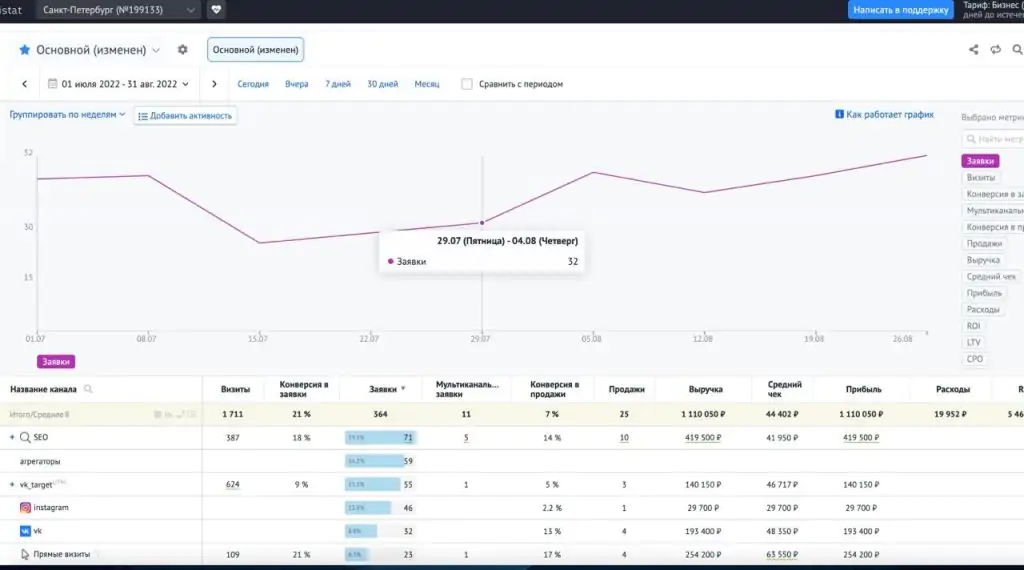
Task: Click the SEO magnifier channel icon
Action: click(25, 437)
